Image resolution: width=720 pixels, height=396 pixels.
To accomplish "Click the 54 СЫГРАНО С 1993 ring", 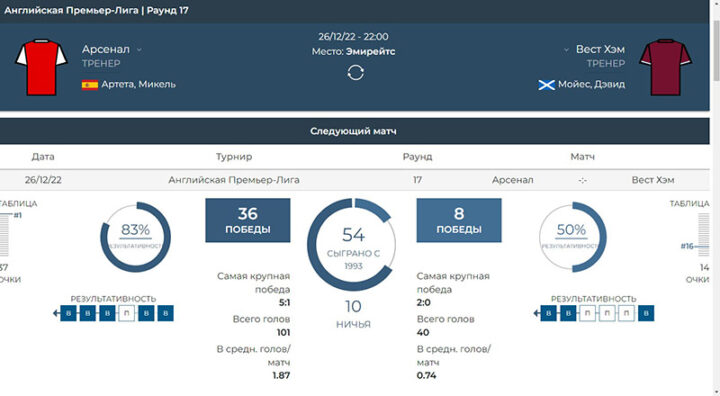I will click(352, 245).
